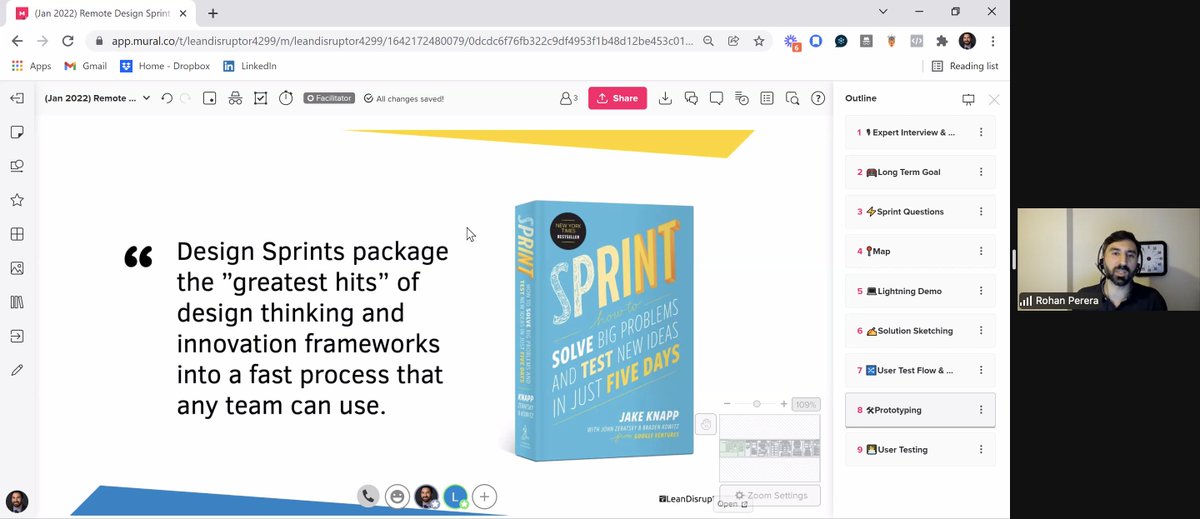Viewport: 1200px width, 519px height.
Task: Open options menu for Long Term Goal item
Action: [981, 172]
